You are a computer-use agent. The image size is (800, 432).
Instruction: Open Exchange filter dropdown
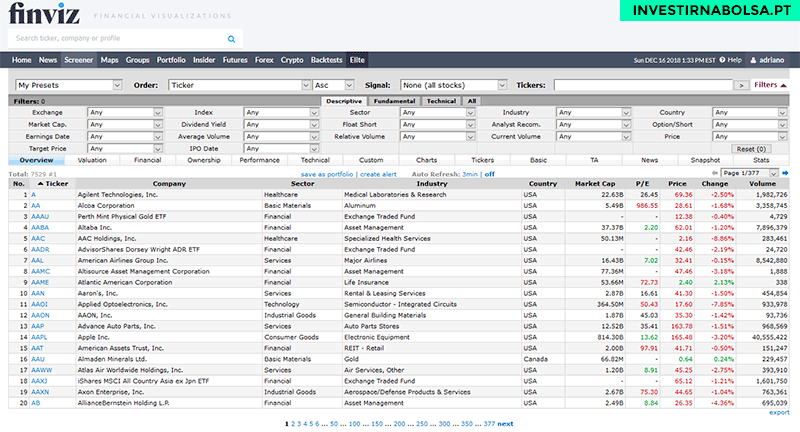tap(124, 112)
